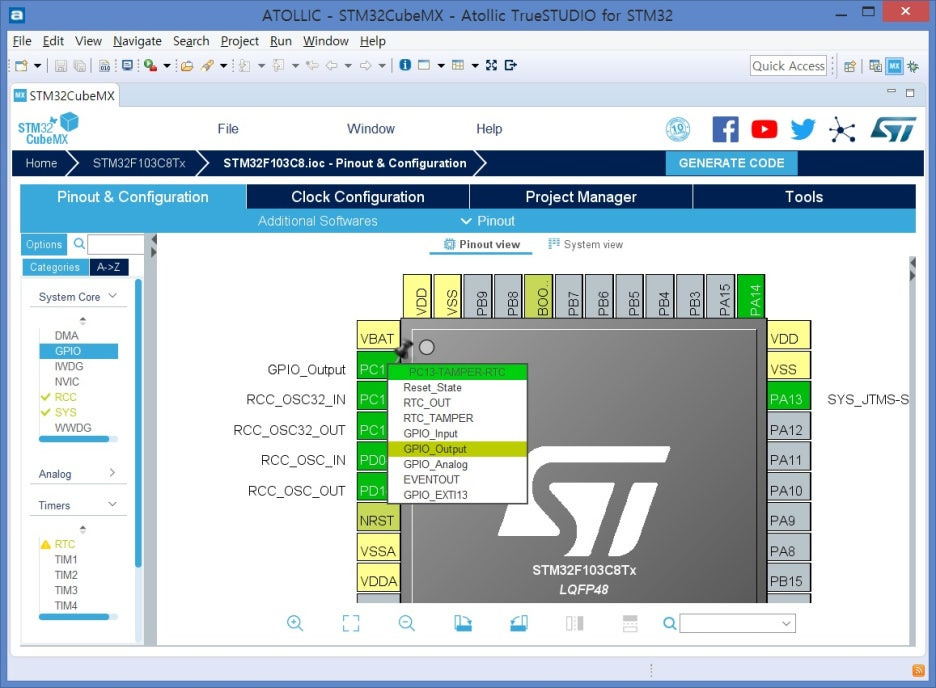Select System view tab
936x688 pixels.
point(586,244)
